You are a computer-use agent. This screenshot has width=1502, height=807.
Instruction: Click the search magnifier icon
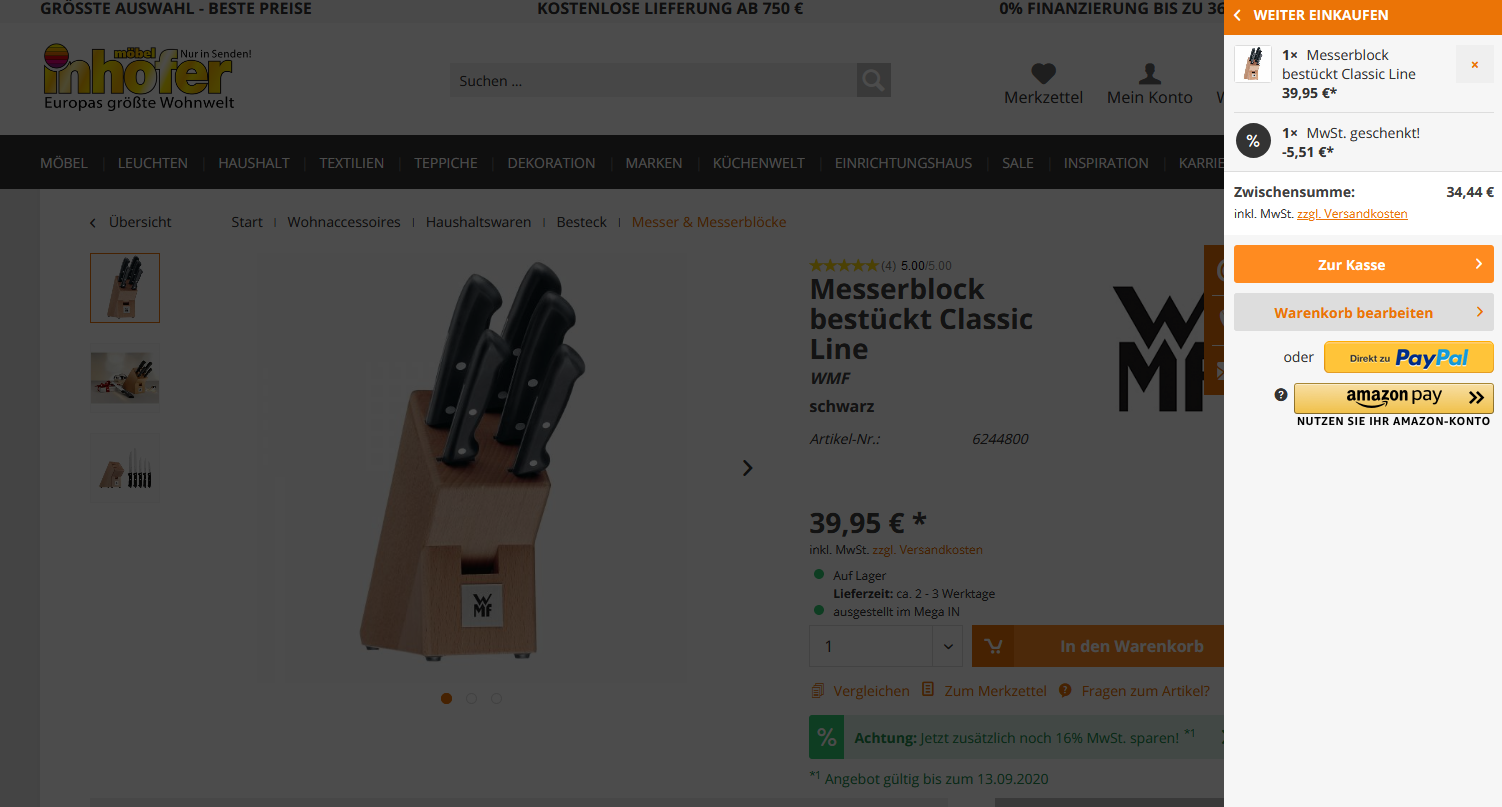coord(873,80)
